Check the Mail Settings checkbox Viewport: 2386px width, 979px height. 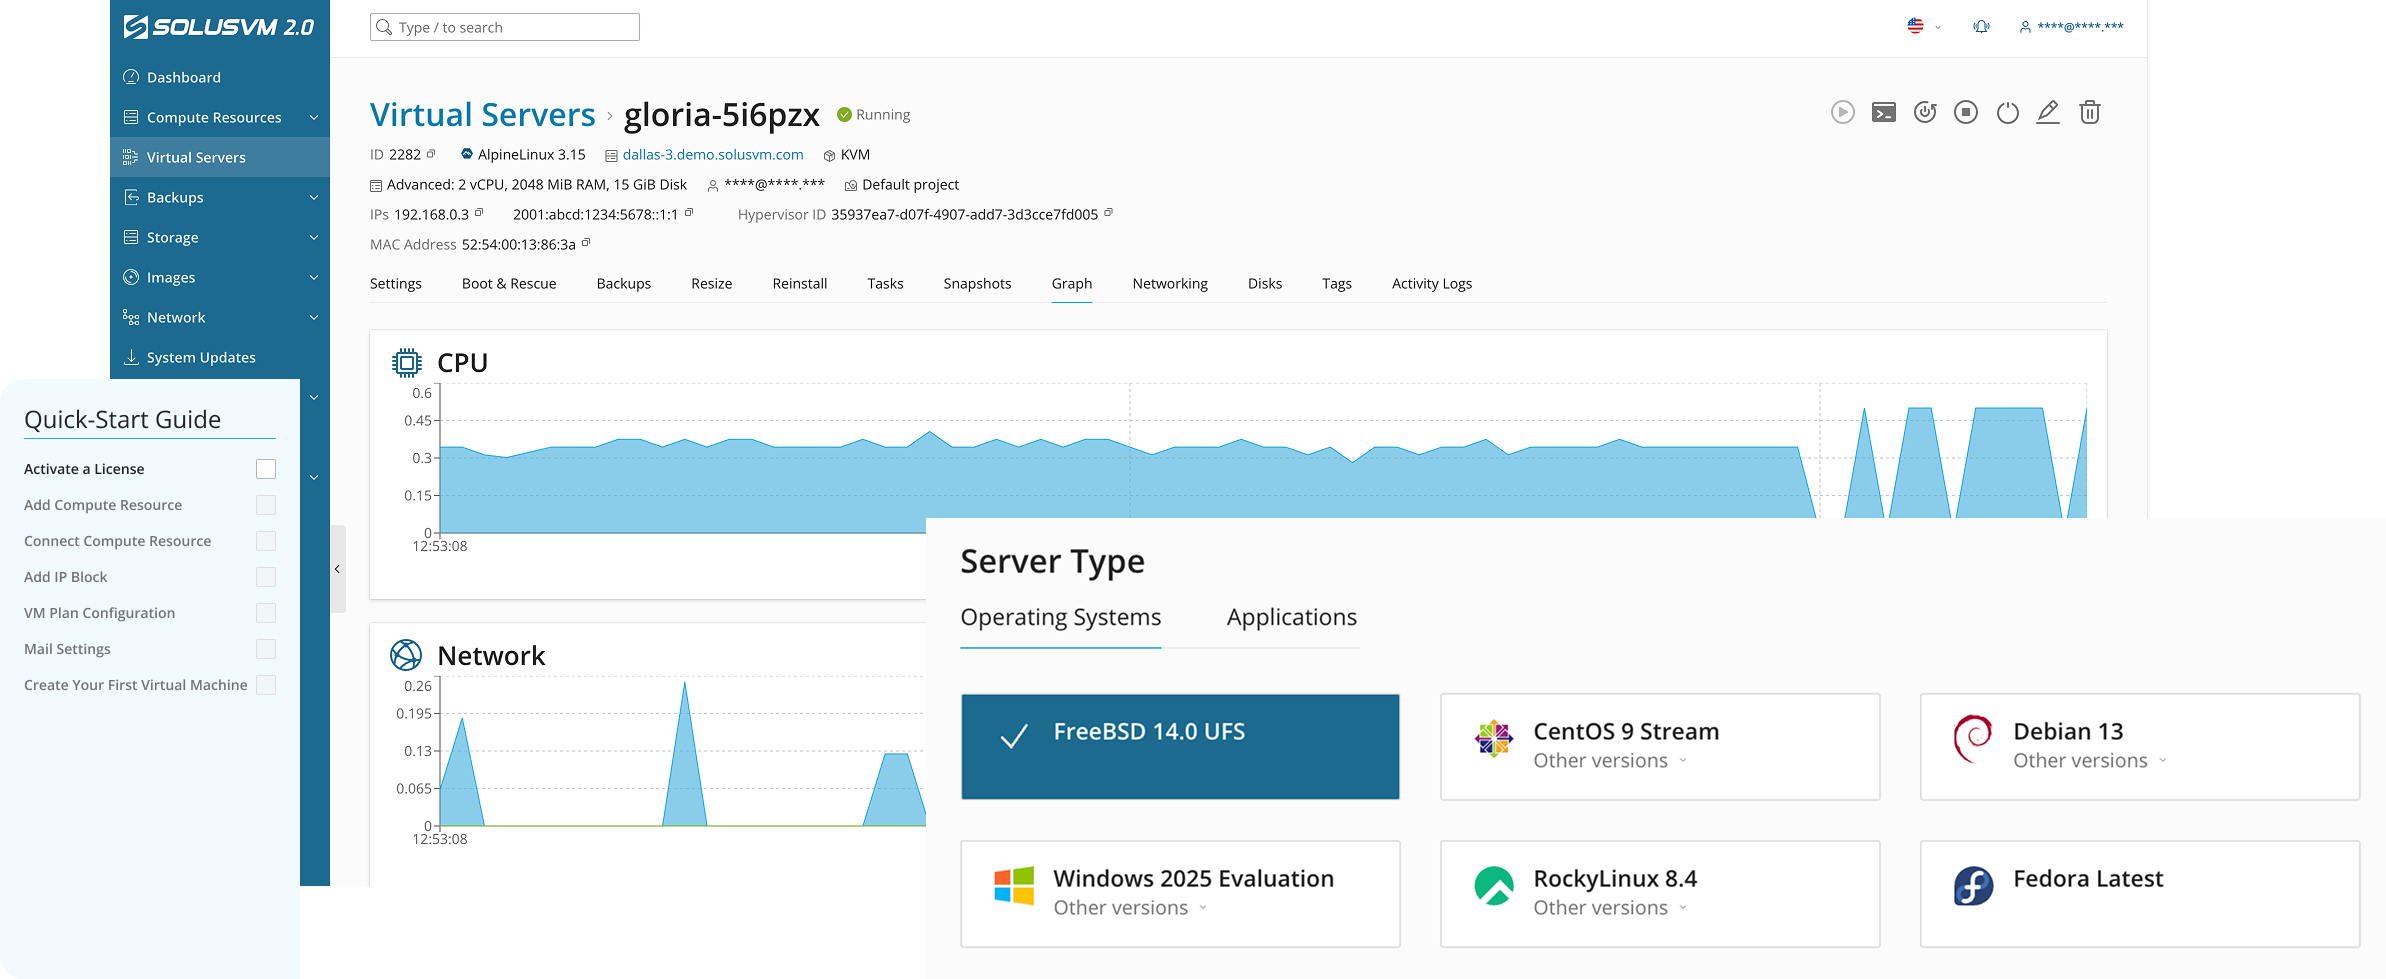pyautogui.click(x=266, y=649)
